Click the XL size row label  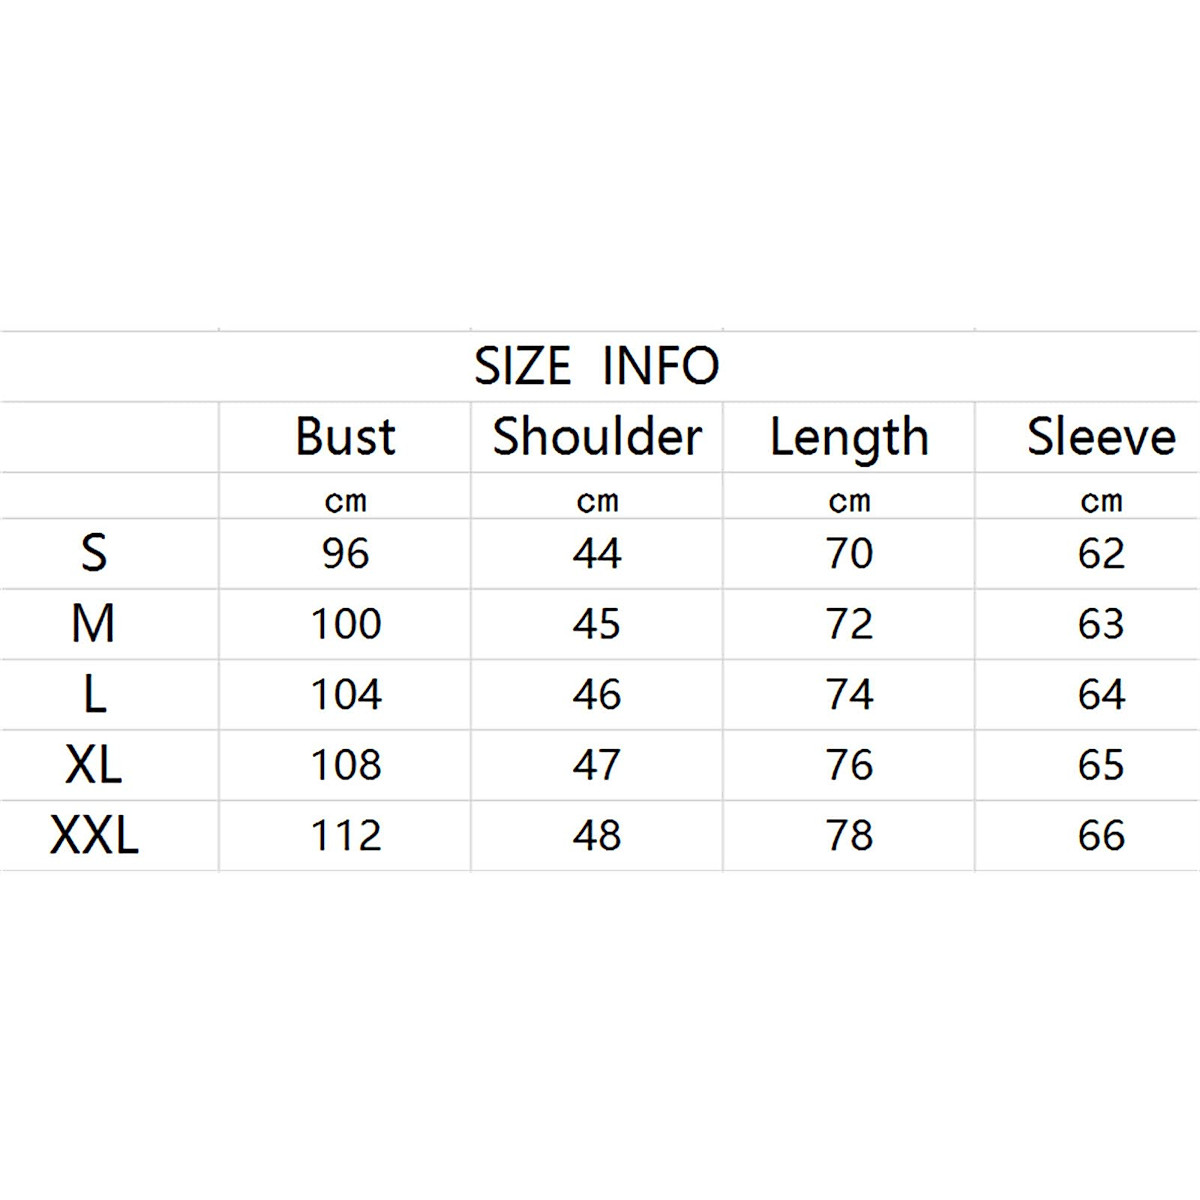click(x=93, y=765)
